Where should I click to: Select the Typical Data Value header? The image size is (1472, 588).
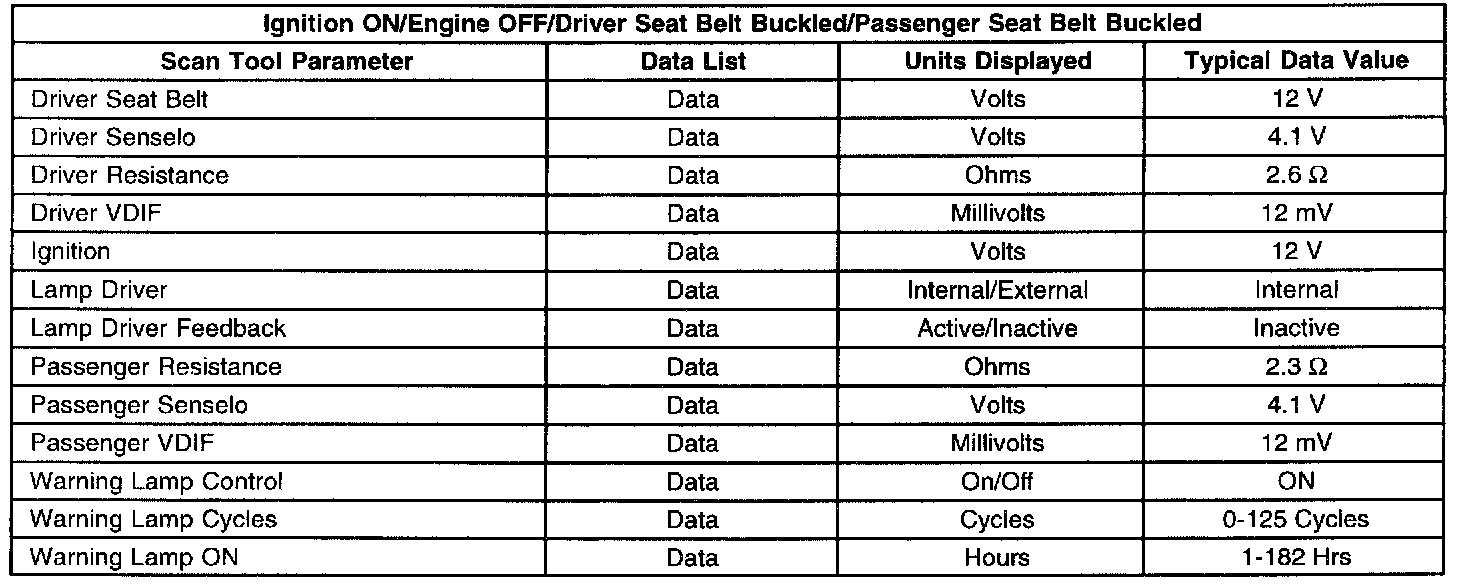[1296, 61]
